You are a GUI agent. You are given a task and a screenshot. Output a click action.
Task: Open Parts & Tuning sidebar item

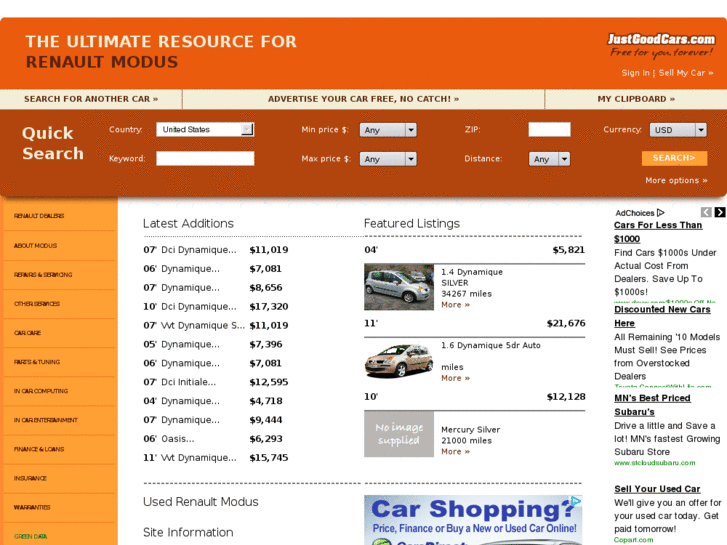(x=37, y=362)
